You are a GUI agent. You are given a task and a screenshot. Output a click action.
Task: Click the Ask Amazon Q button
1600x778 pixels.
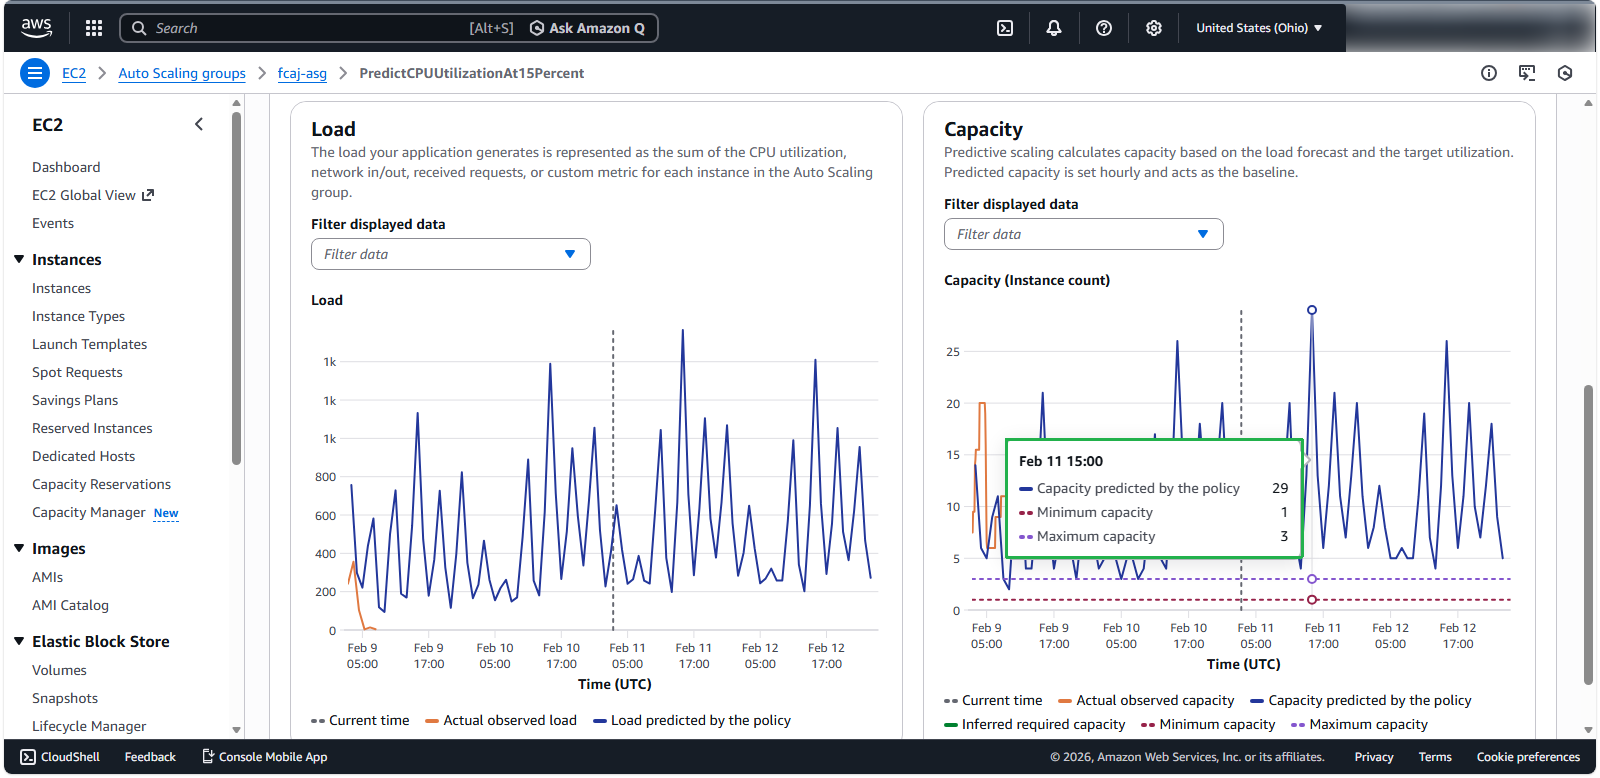(588, 28)
